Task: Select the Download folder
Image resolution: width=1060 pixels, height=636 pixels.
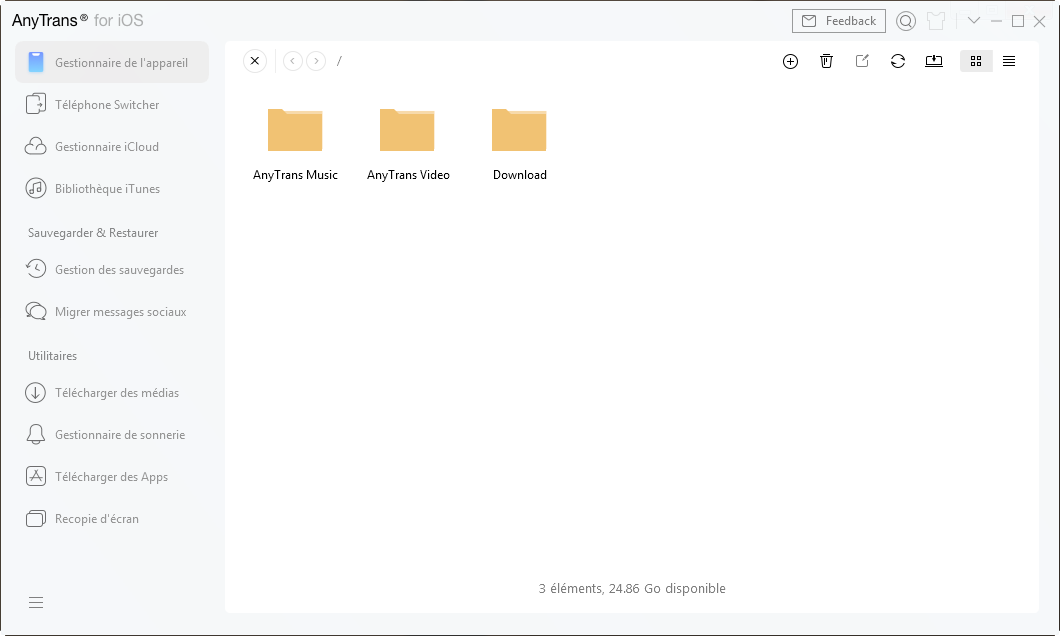Action: click(519, 144)
